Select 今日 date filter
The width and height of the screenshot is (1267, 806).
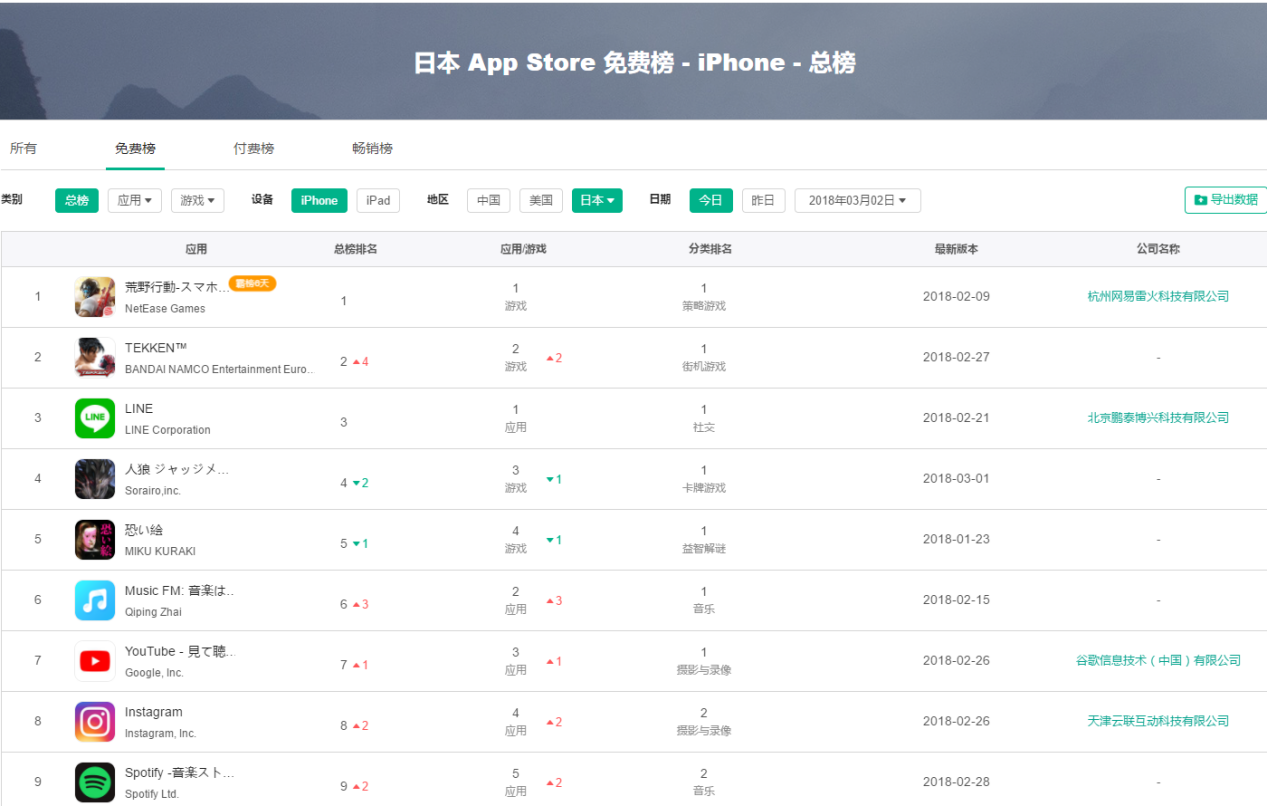coord(711,200)
